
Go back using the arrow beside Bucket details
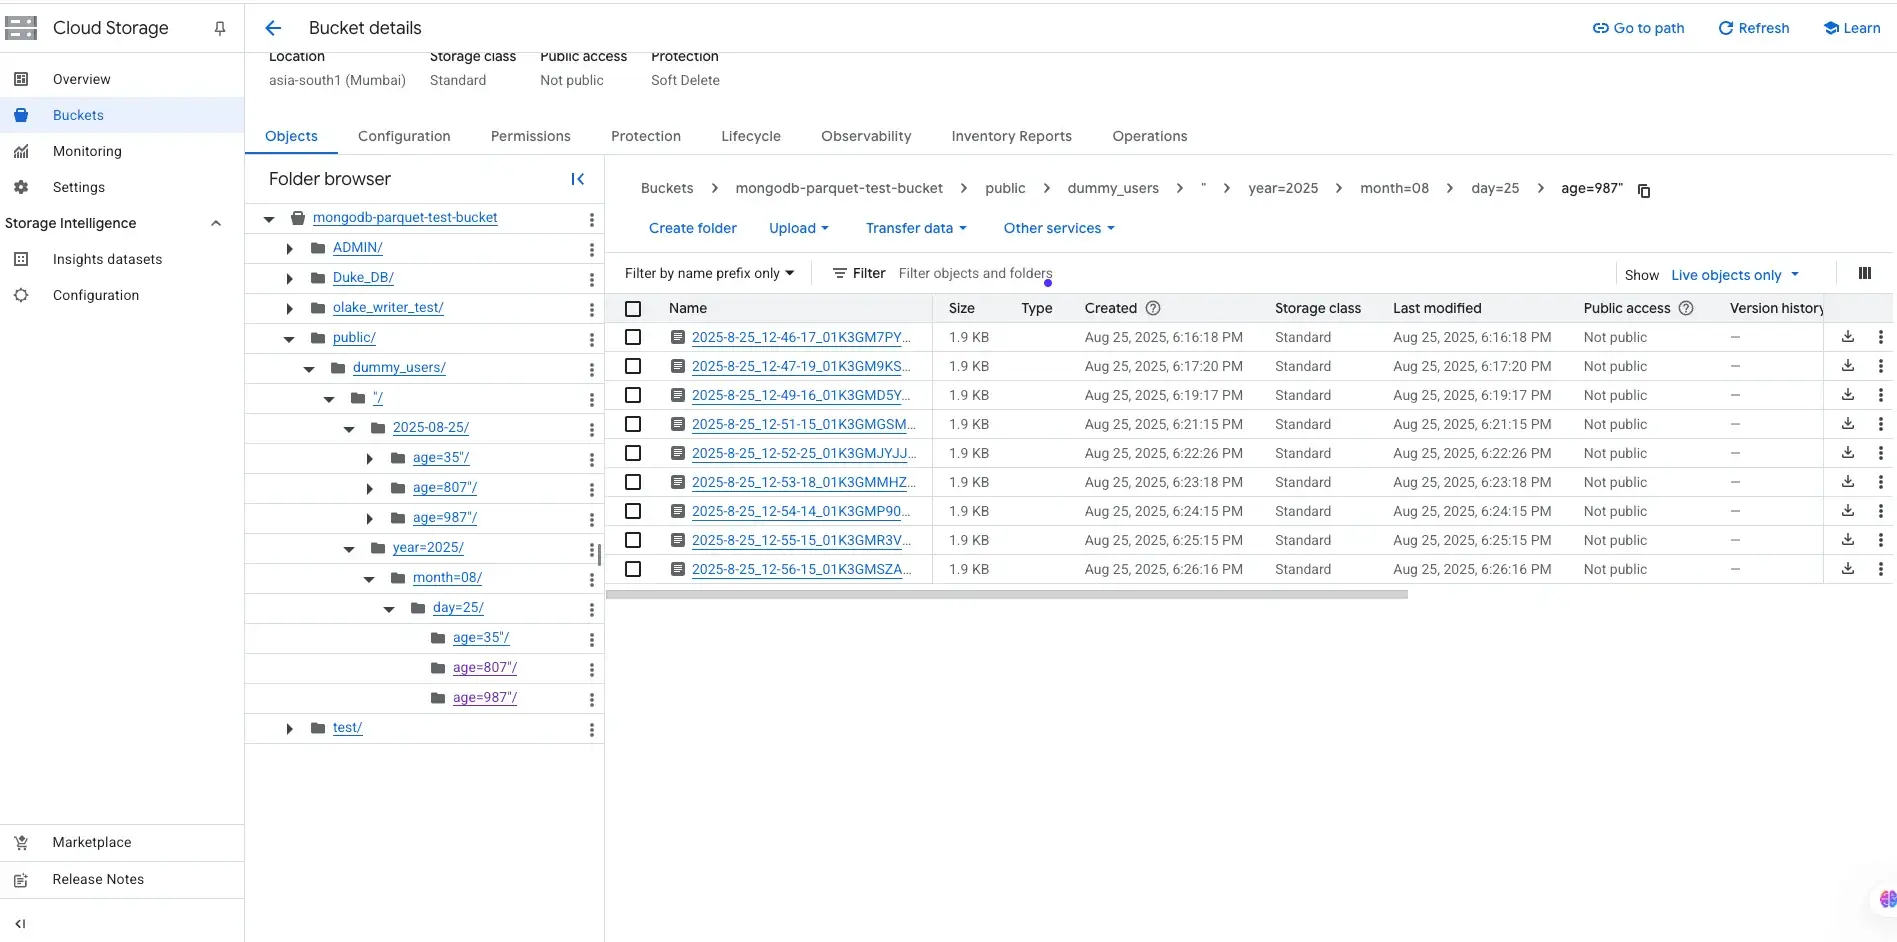click(273, 28)
